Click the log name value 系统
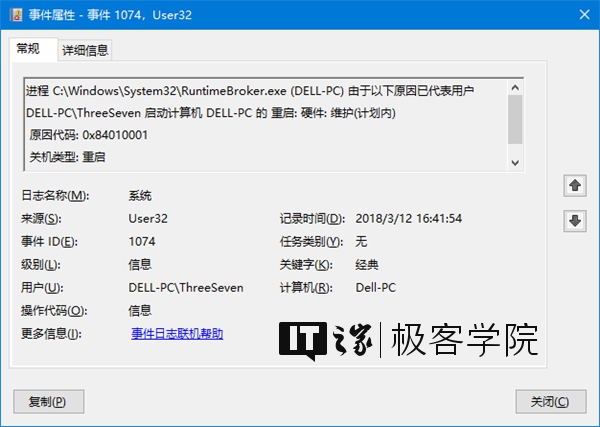 point(140,195)
